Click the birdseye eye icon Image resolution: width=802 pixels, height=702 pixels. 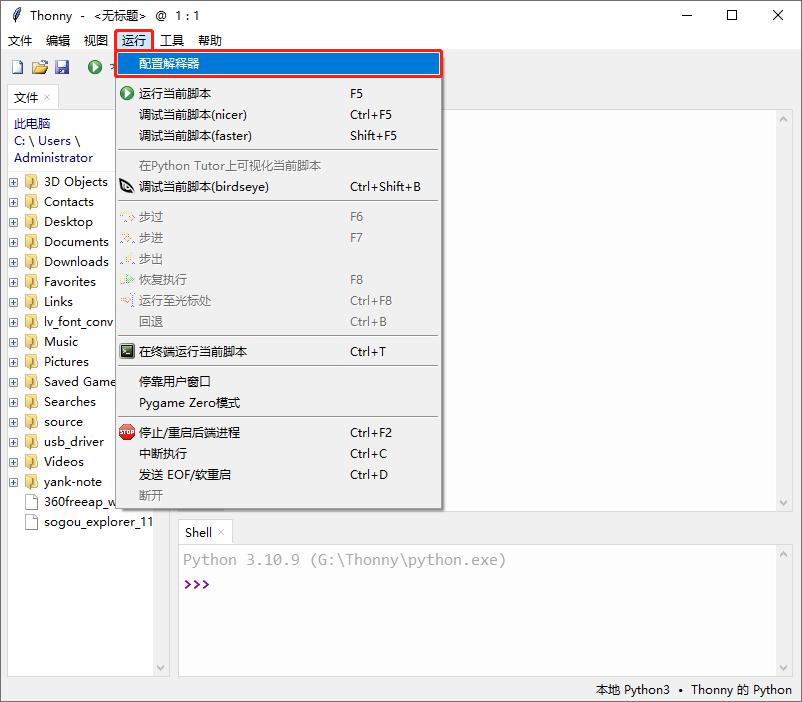[x=127, y=187]
